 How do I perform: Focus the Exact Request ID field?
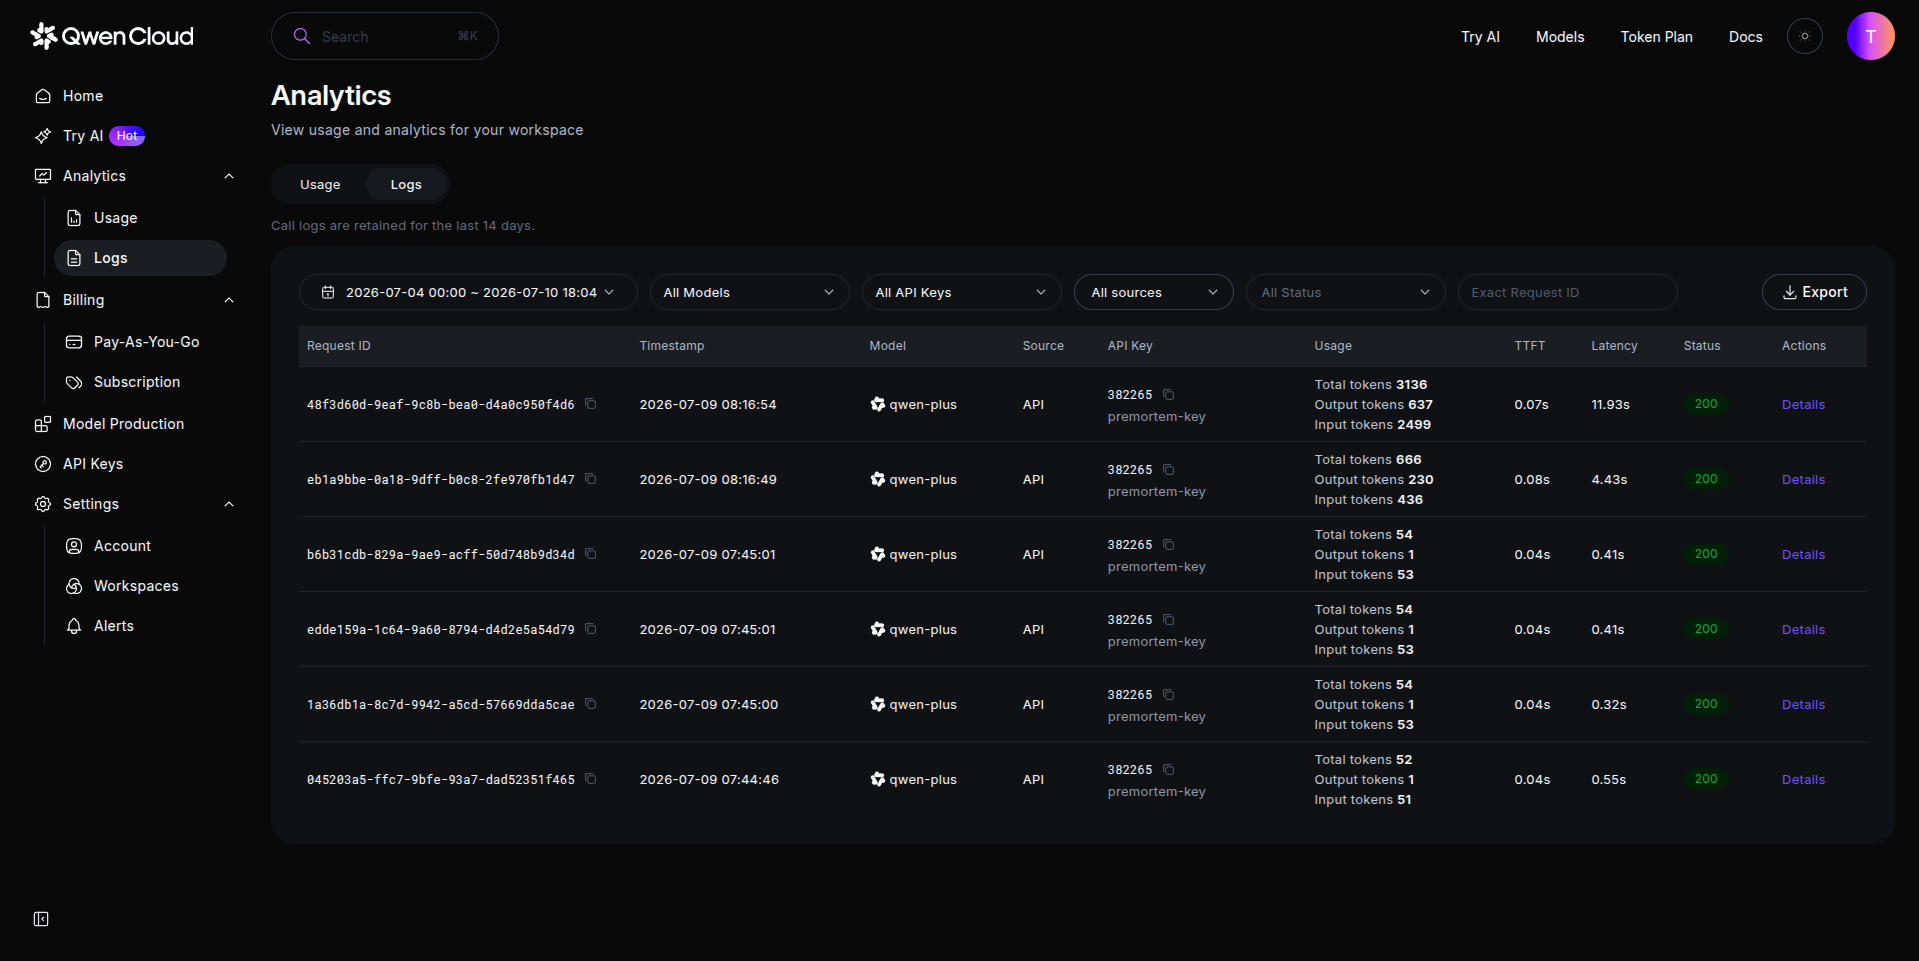click(1567, 292)
